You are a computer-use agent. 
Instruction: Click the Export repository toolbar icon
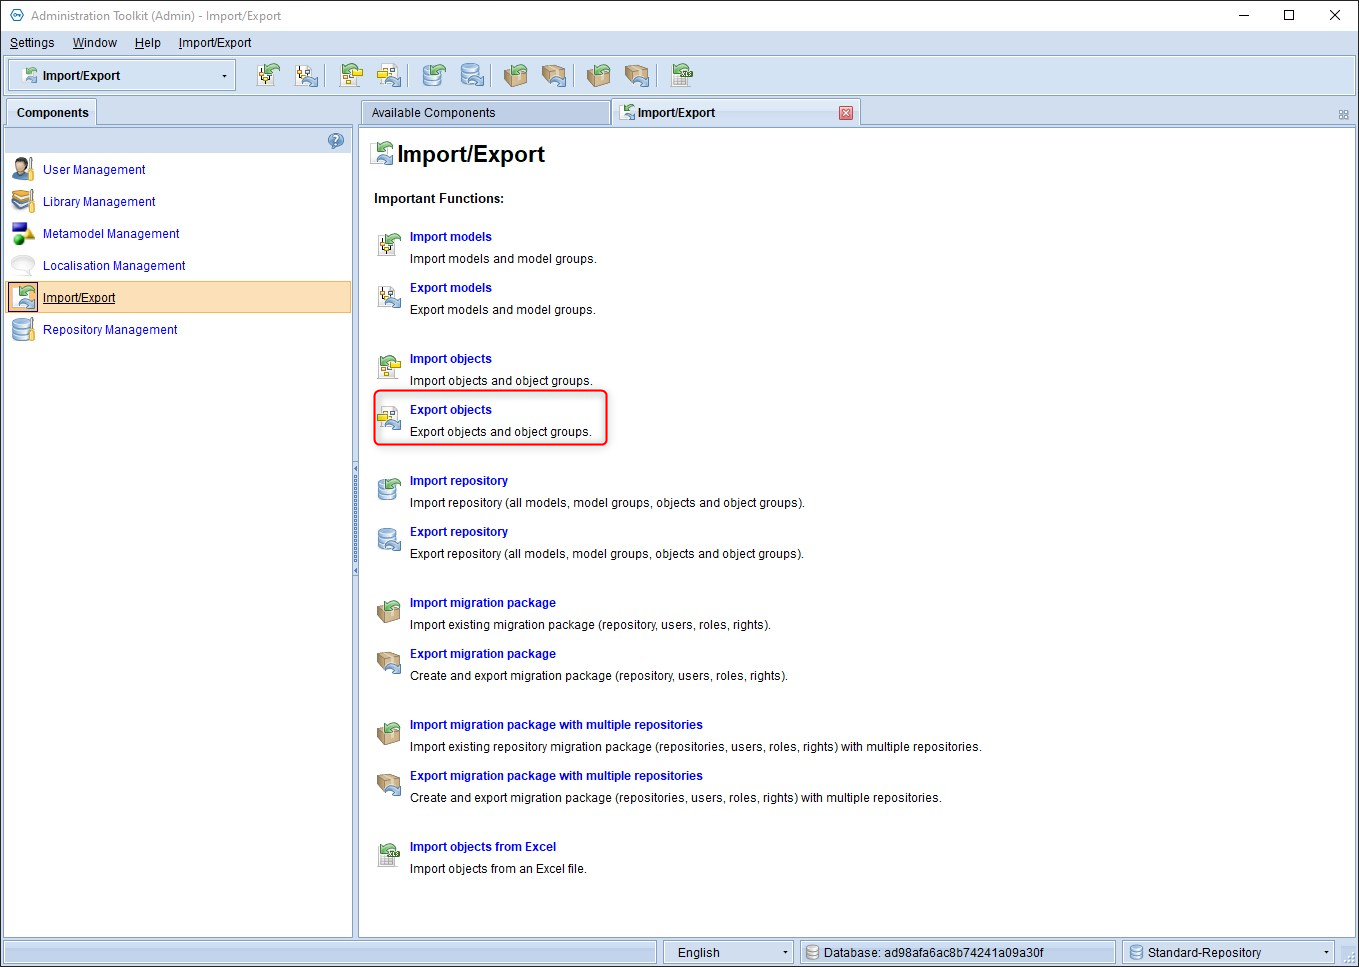pyautogui.click(x=472, y=75)
